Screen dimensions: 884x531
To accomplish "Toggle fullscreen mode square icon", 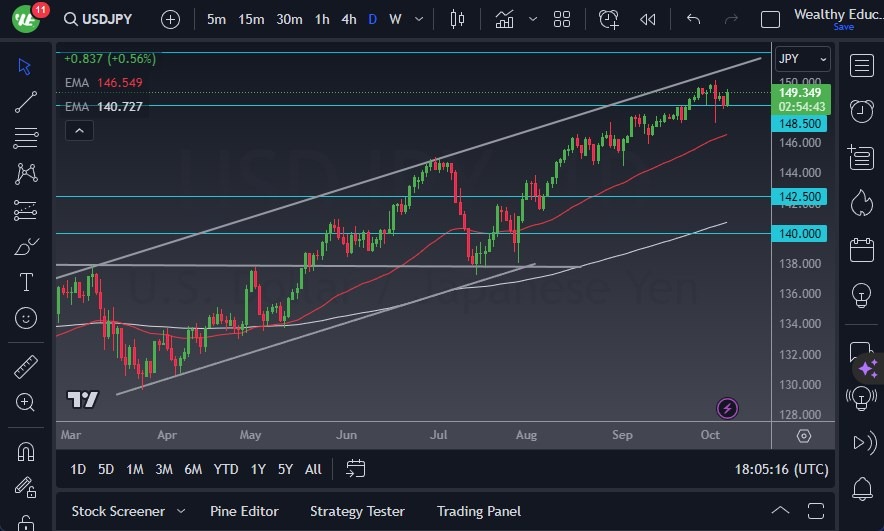I will pyautogui.click(x=770, y=19).
